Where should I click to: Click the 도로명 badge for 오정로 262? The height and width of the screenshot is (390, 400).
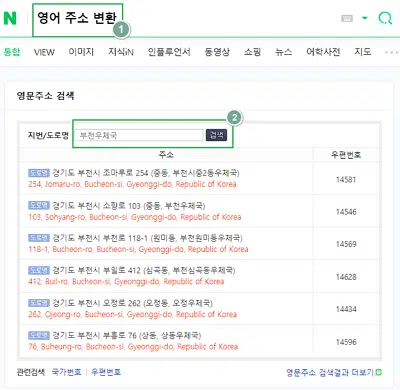(x=39, y=303)
